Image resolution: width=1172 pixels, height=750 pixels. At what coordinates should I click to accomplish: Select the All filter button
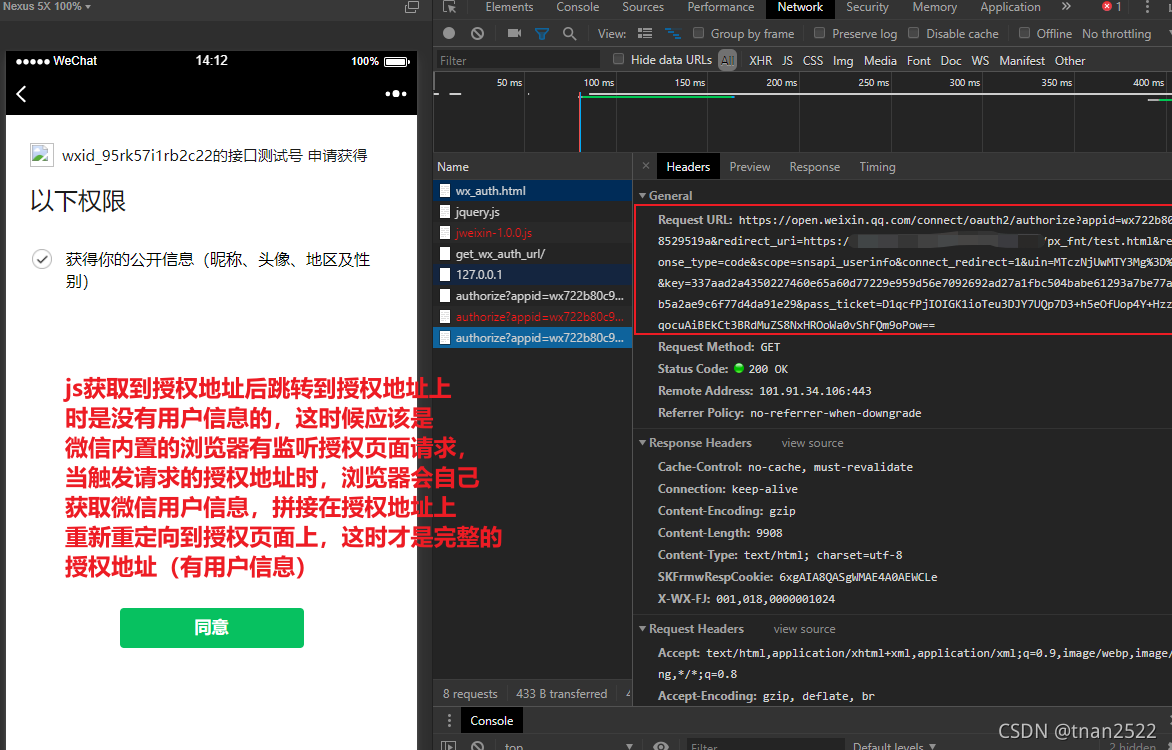point(728,61)
